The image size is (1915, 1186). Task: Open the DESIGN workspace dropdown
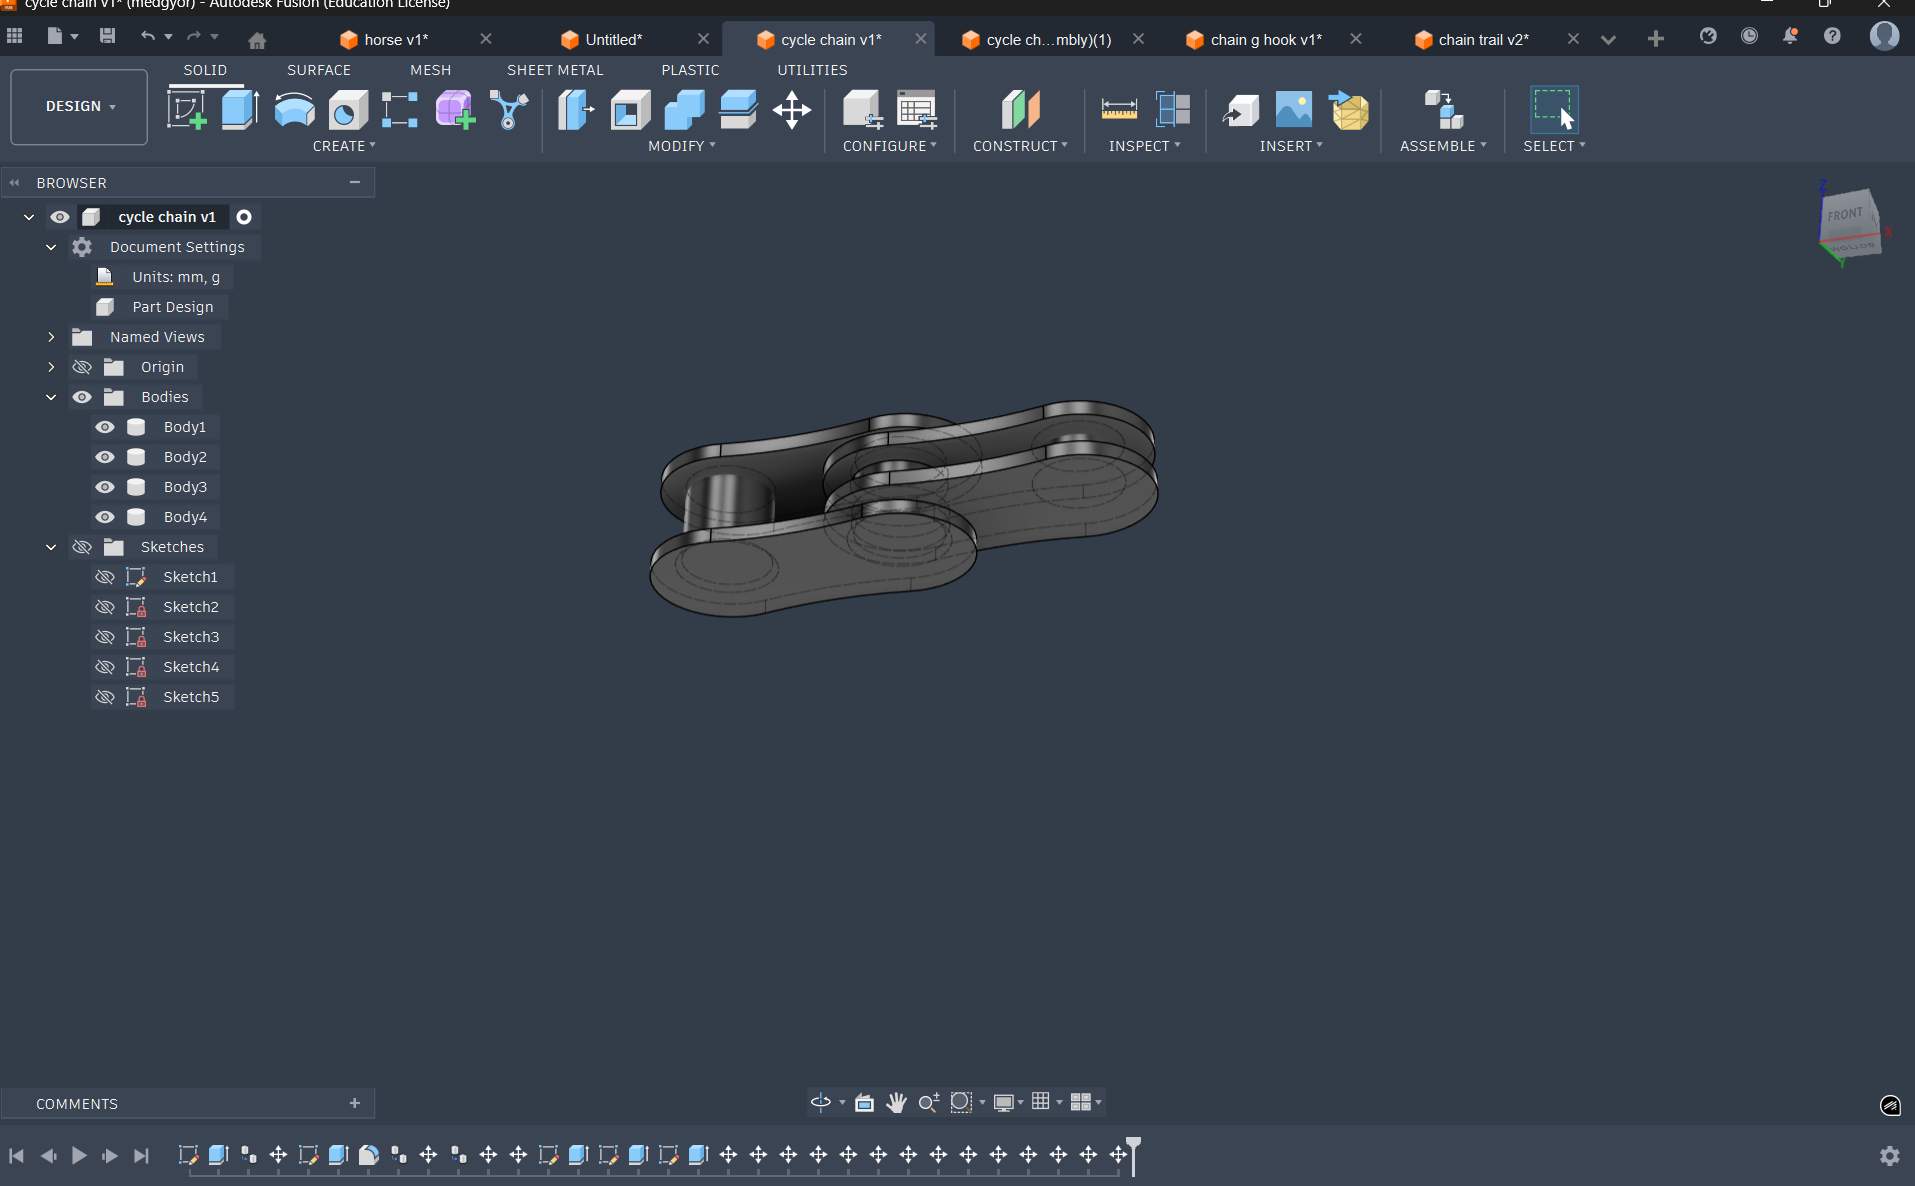click(x=79, y=106)
